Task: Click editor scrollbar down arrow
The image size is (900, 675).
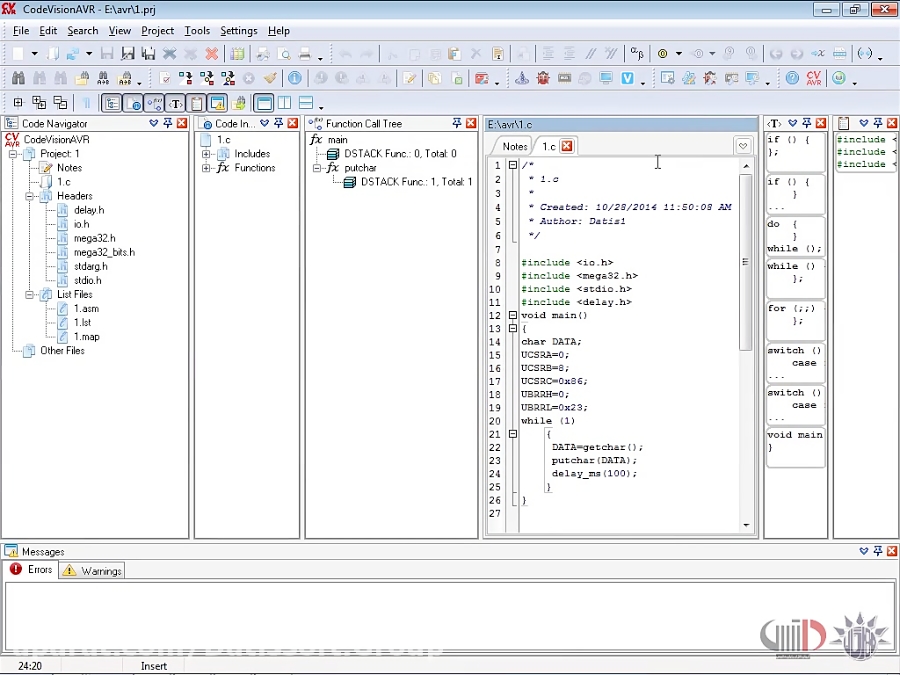Action: (x=746, y=525)
